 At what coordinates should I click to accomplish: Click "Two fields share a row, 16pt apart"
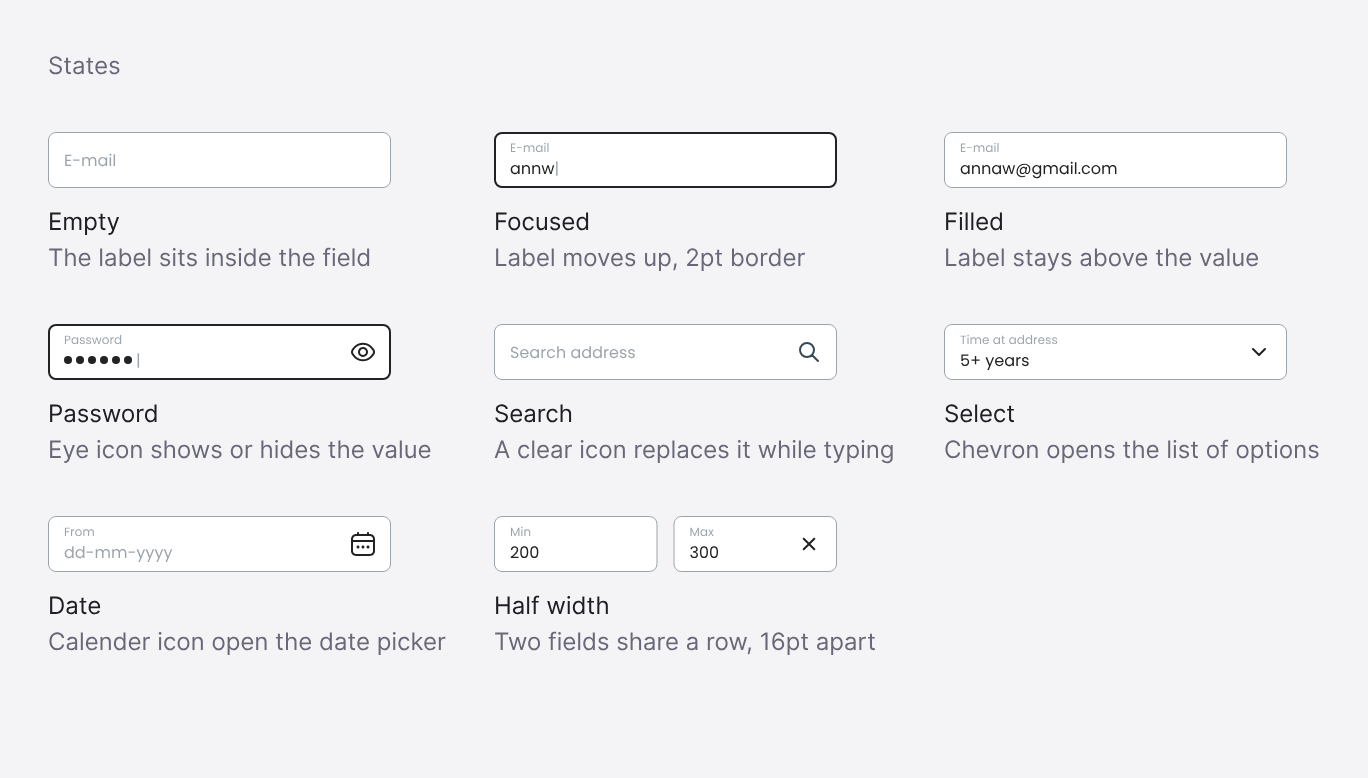[685, 642]
